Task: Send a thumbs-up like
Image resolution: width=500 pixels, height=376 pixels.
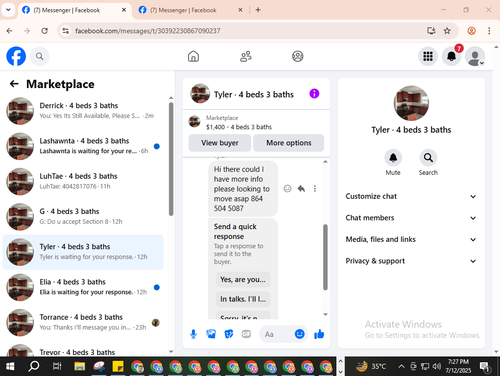Action: 319,334
